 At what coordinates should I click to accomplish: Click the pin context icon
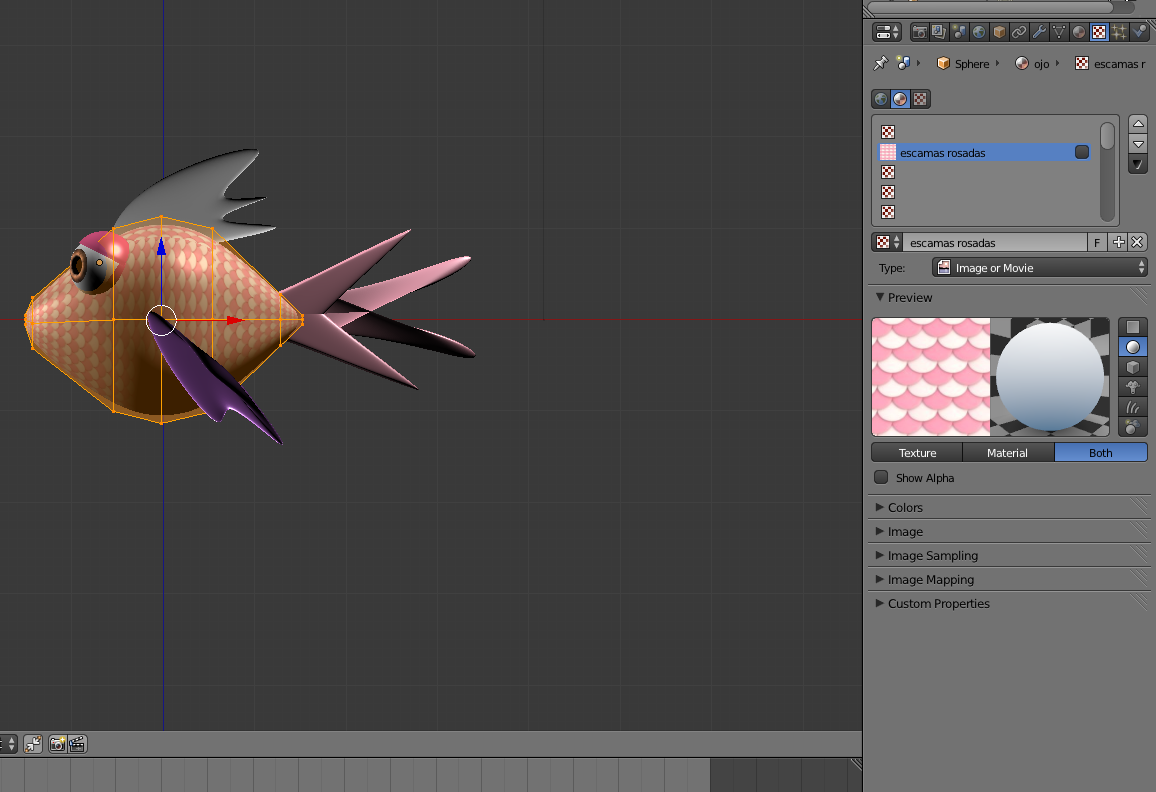(x=880, y=63)
